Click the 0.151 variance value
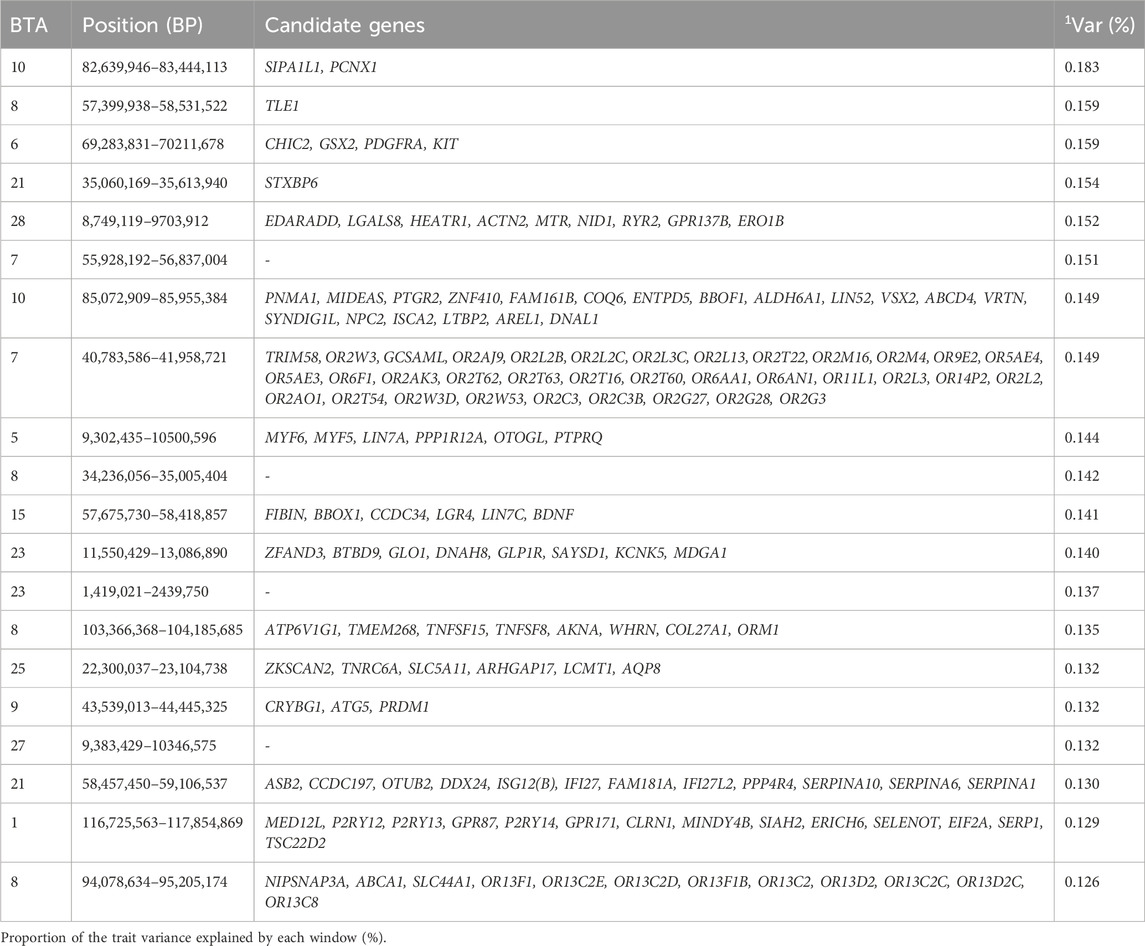Image resolution: width=1145 pixels, height=946 pixels. tap(1081, 260)
